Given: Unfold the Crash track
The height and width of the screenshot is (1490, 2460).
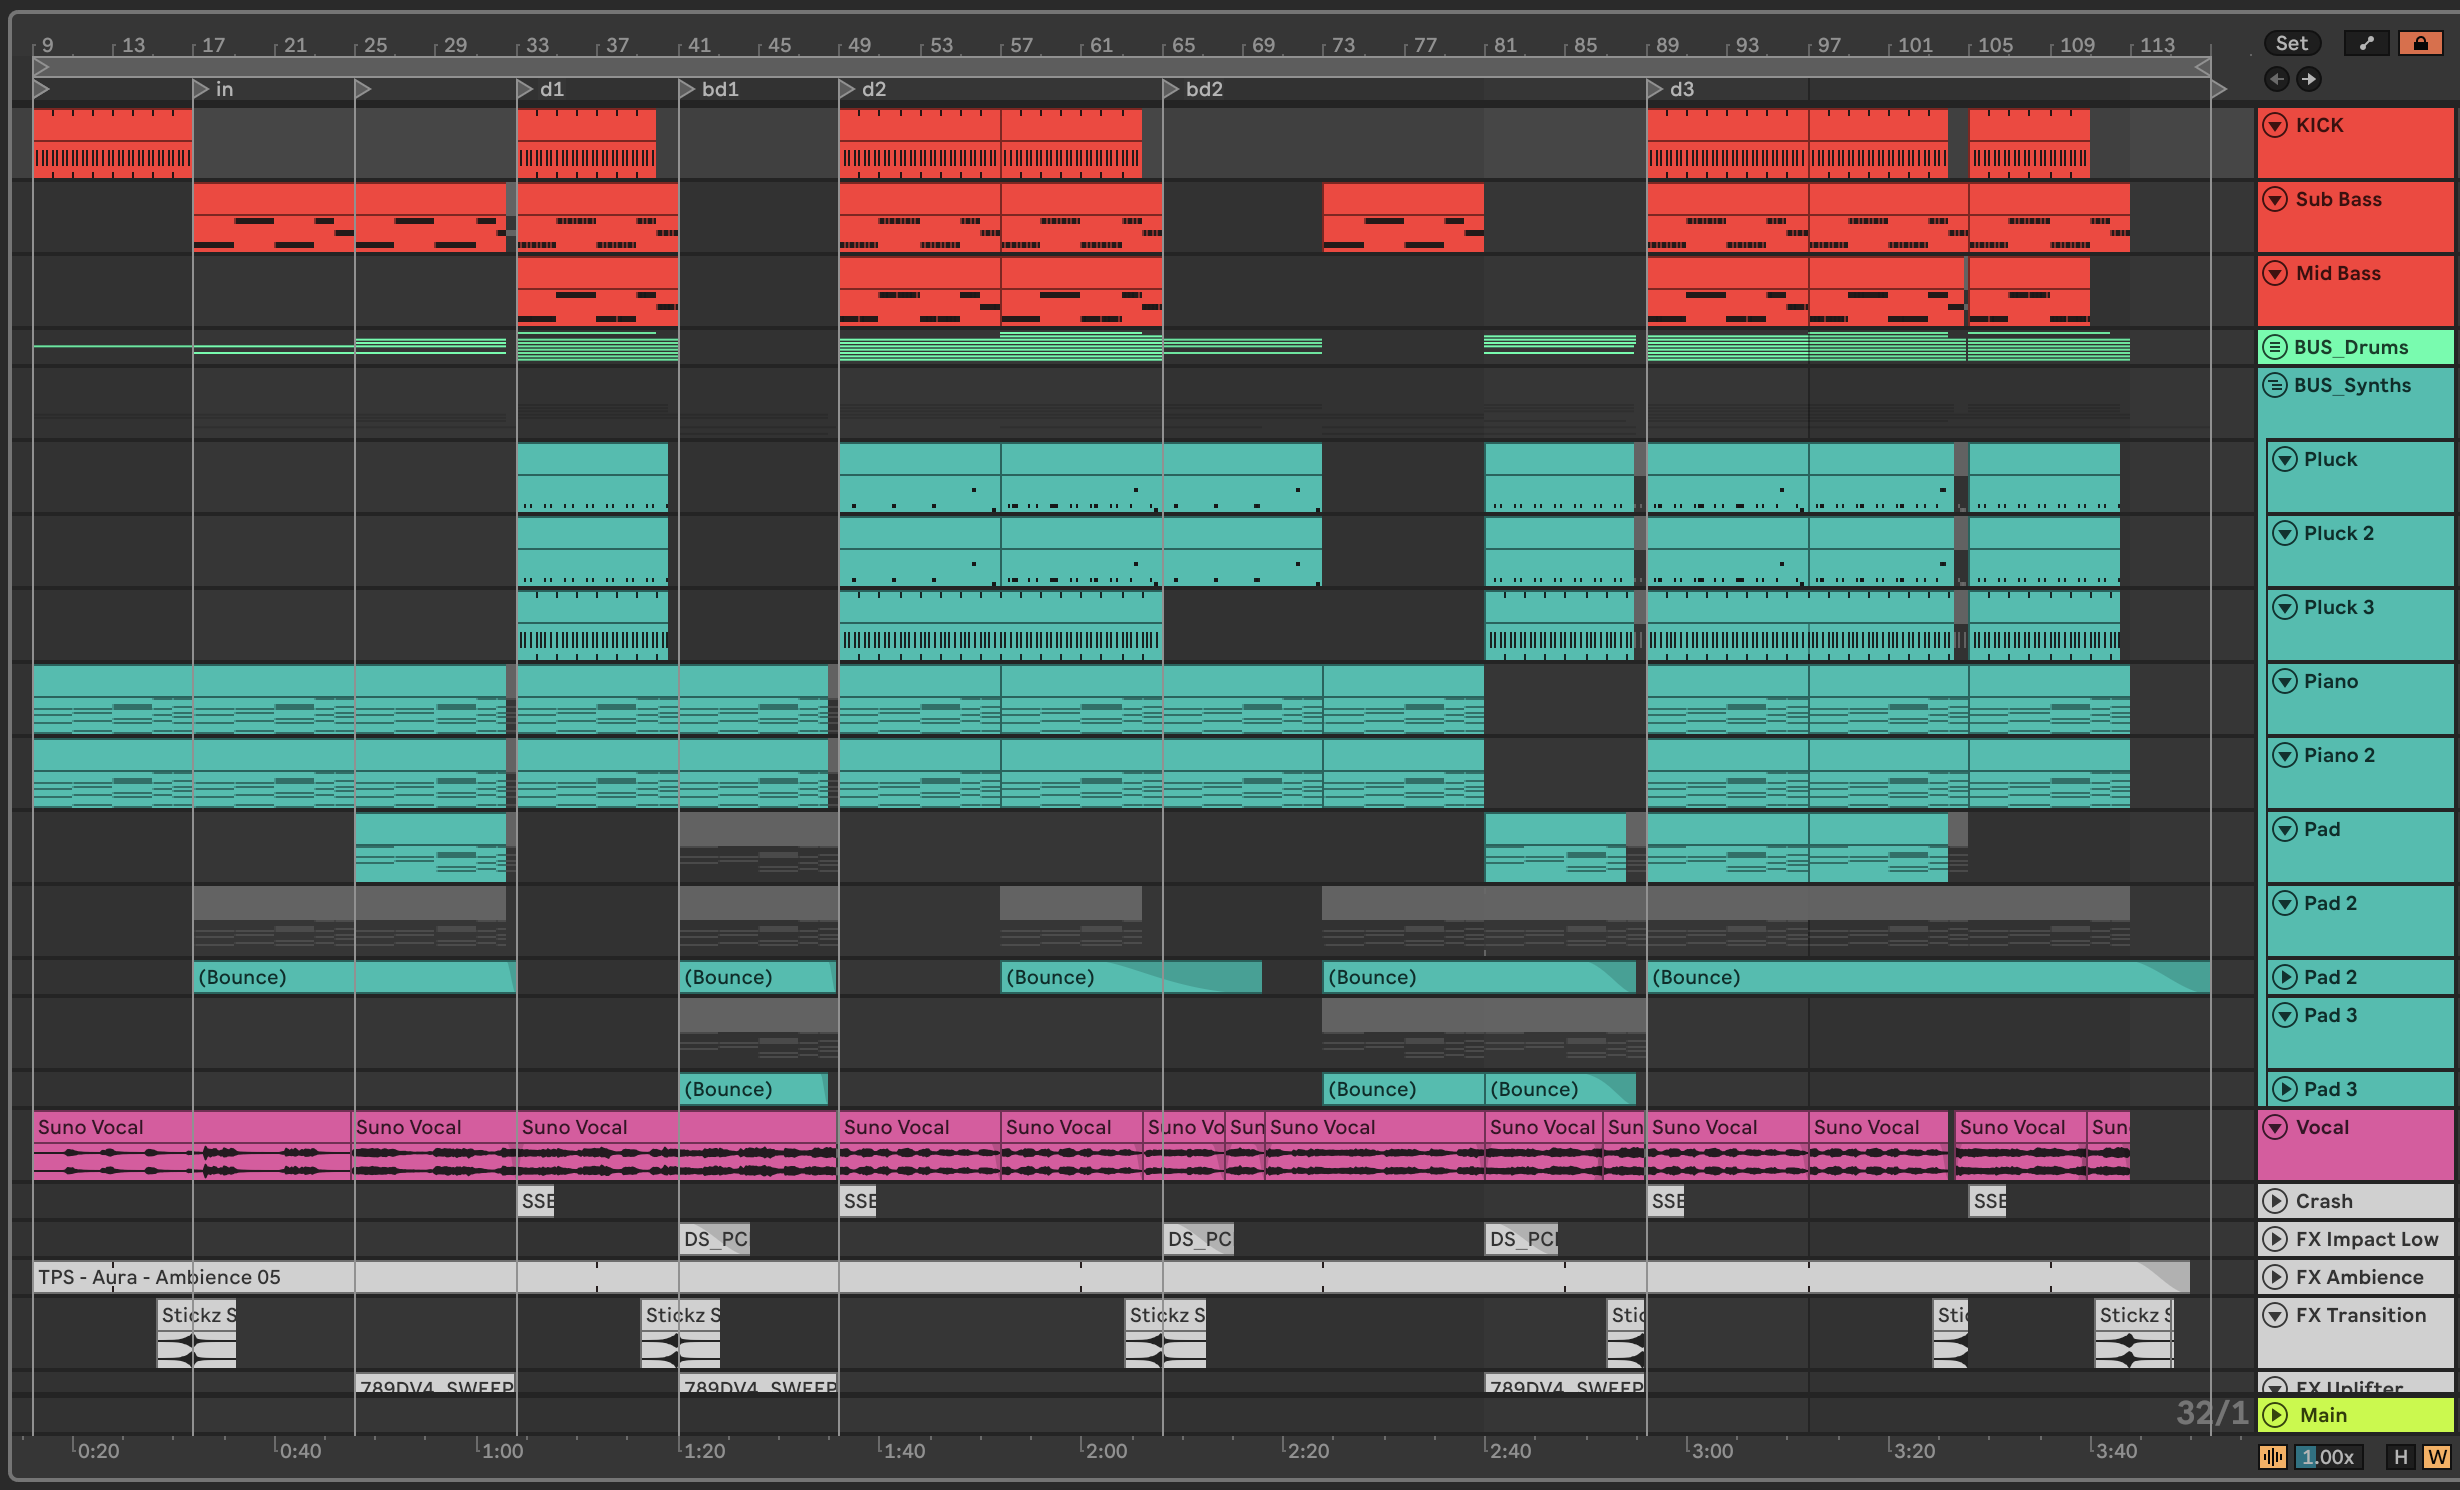Looking at the screenshot, I should (x=2275, y=1201).
